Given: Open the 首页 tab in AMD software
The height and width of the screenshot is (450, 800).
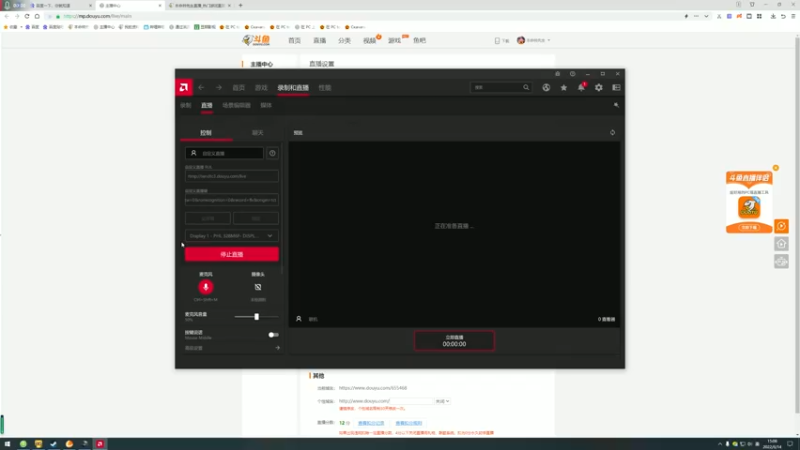Looking at the screenshot, I should 238,88.
